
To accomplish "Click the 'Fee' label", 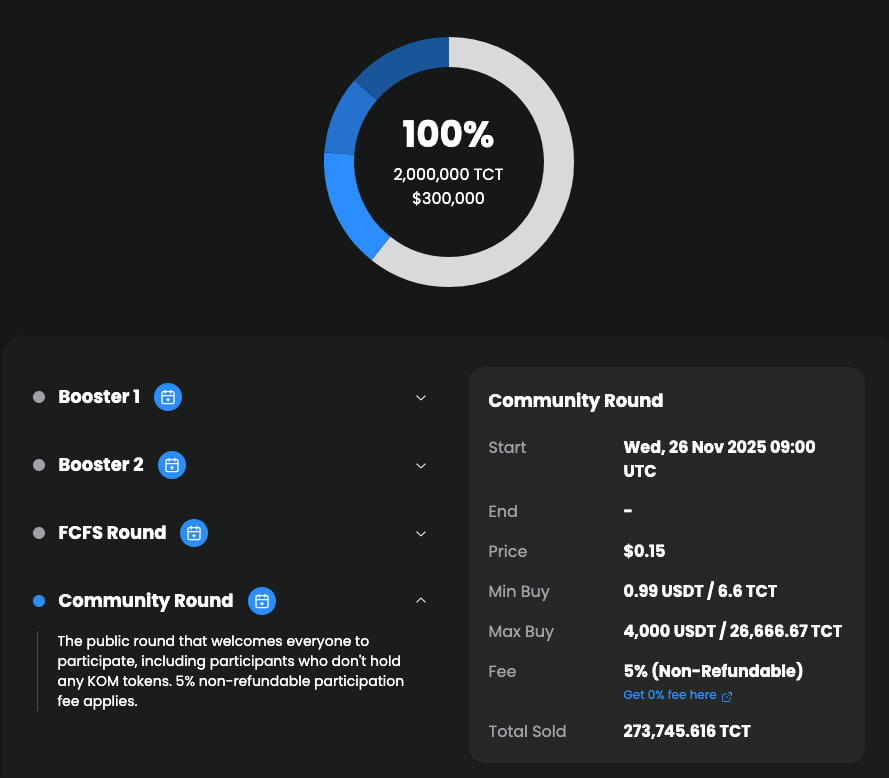I will [502, 671].
